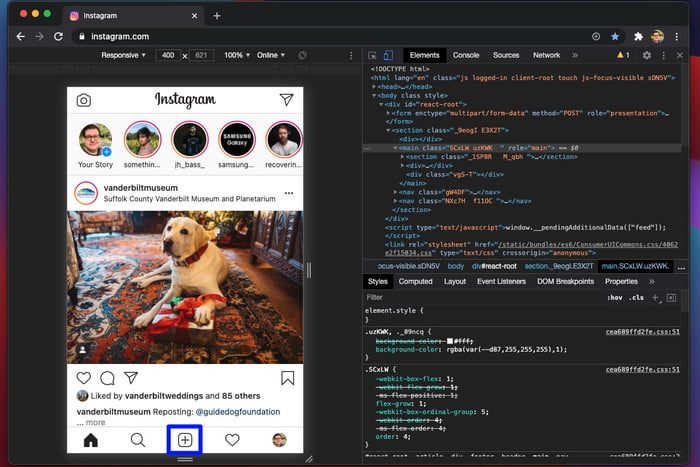Open a new browser tab
Image resolution: width=700 pixels, height=467 pixels.
(x=217, y=16)
